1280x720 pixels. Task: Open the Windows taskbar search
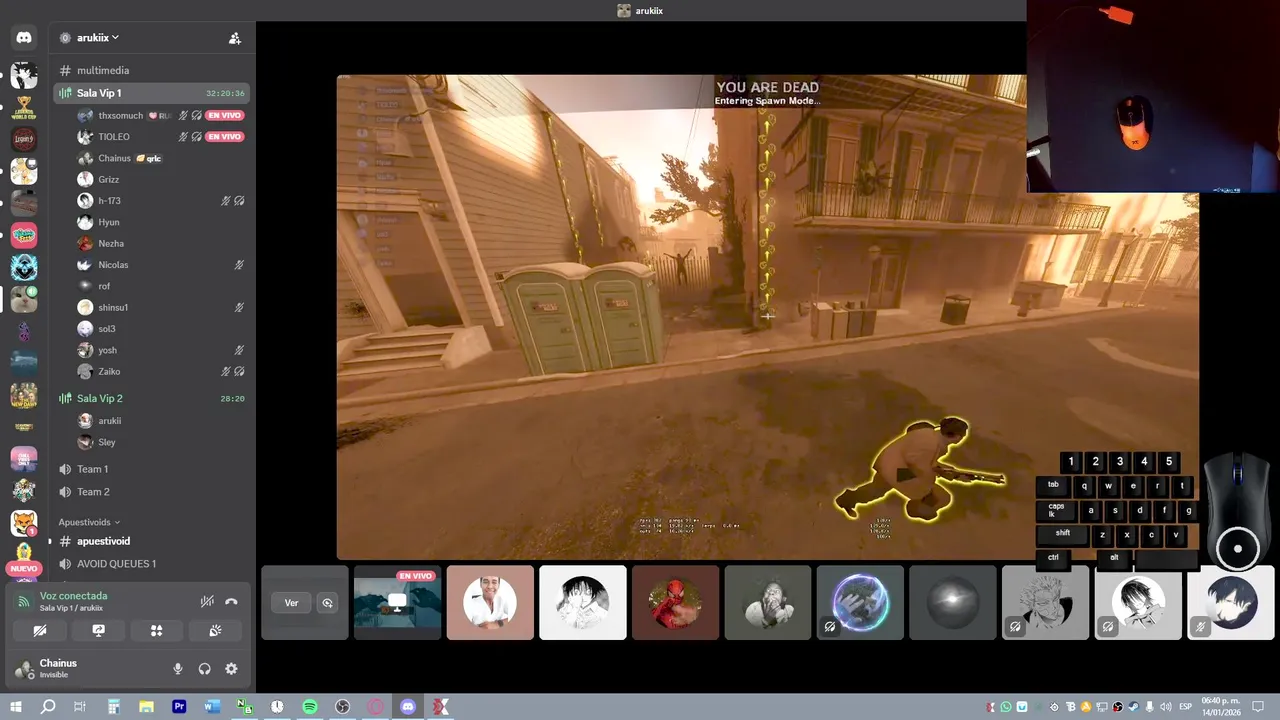48,707
